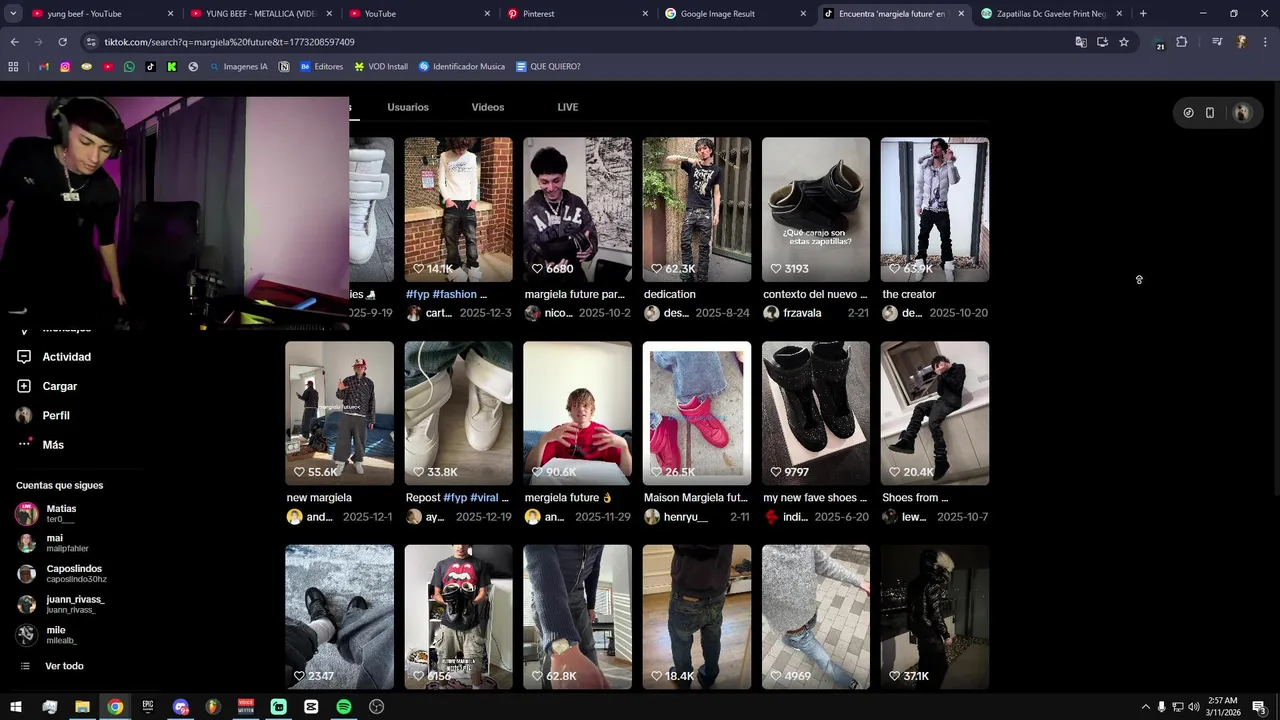Click the Cargar upload plus icon
The width and height of the screenshot is (1280, 720).
coord(24,386)
